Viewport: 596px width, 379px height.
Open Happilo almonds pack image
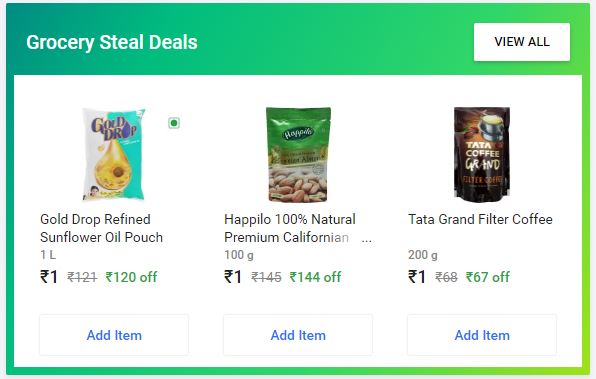click(298, 154)
